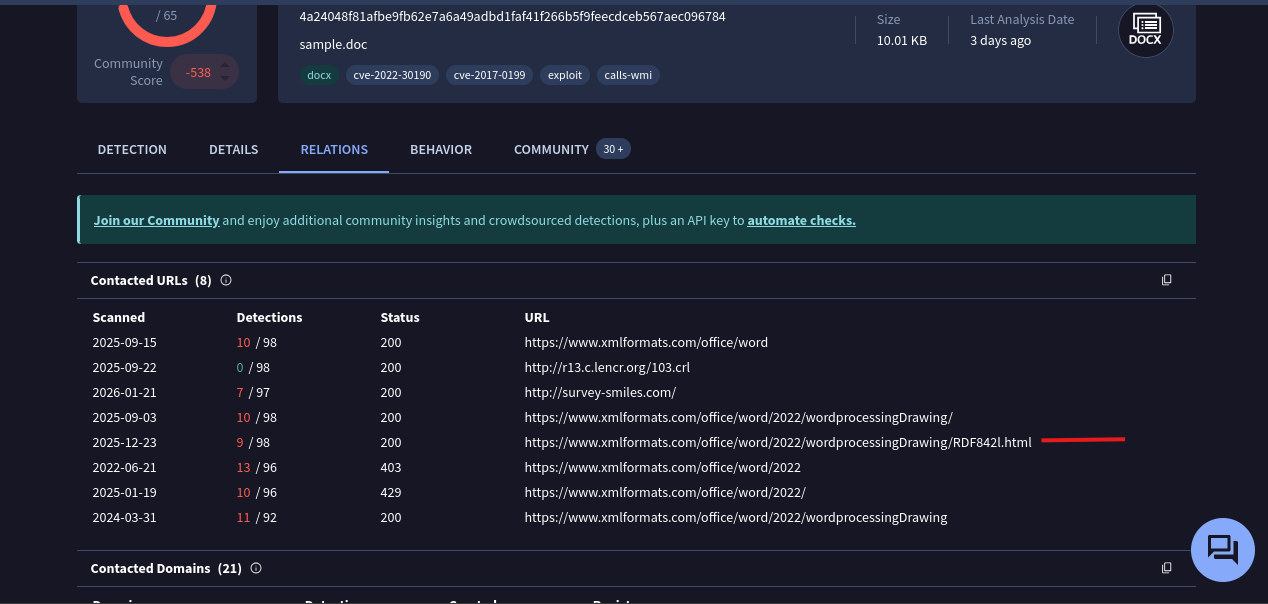Click the calls-wmi tag

point(628,75)
